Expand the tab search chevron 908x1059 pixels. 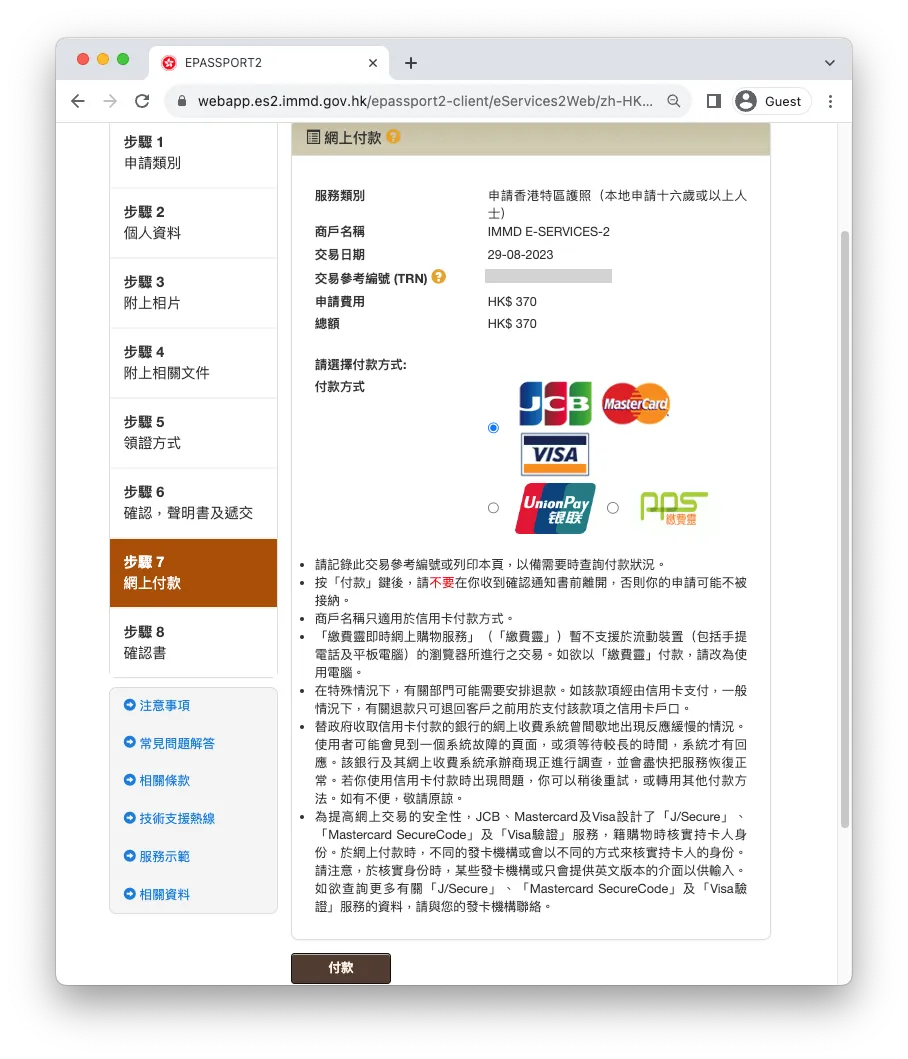point(830,63)
